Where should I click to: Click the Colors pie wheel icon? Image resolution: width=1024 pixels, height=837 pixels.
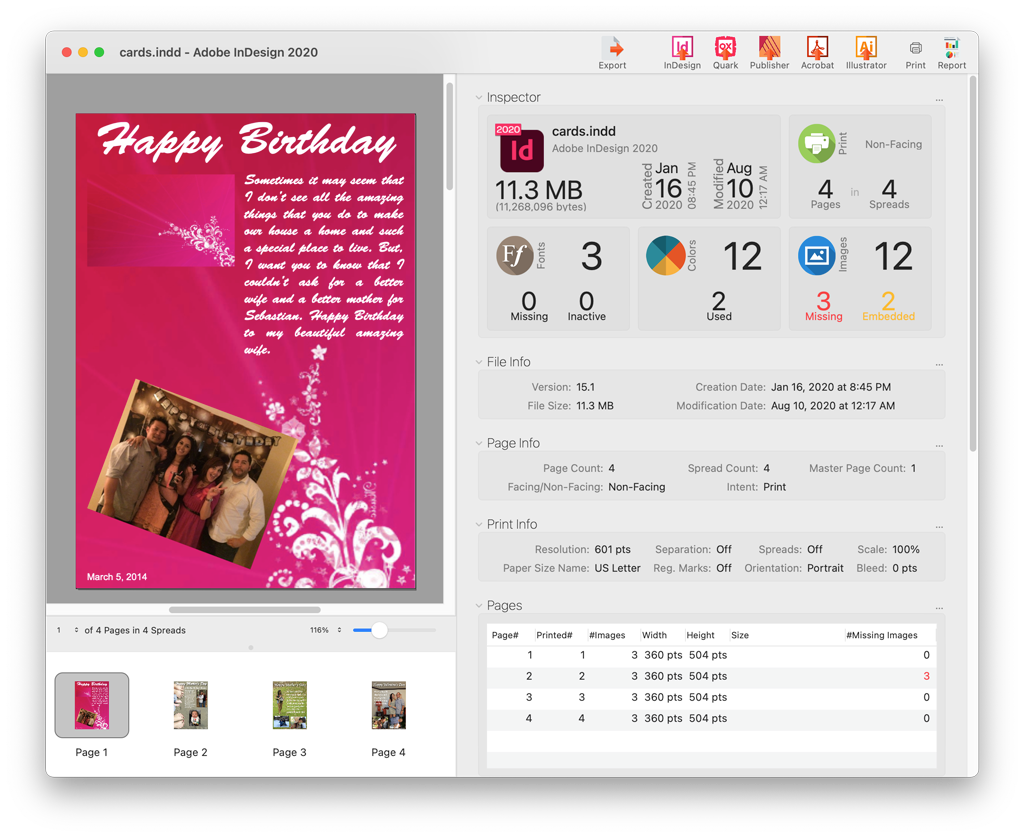pyautogui.click(x=665, y=255)
